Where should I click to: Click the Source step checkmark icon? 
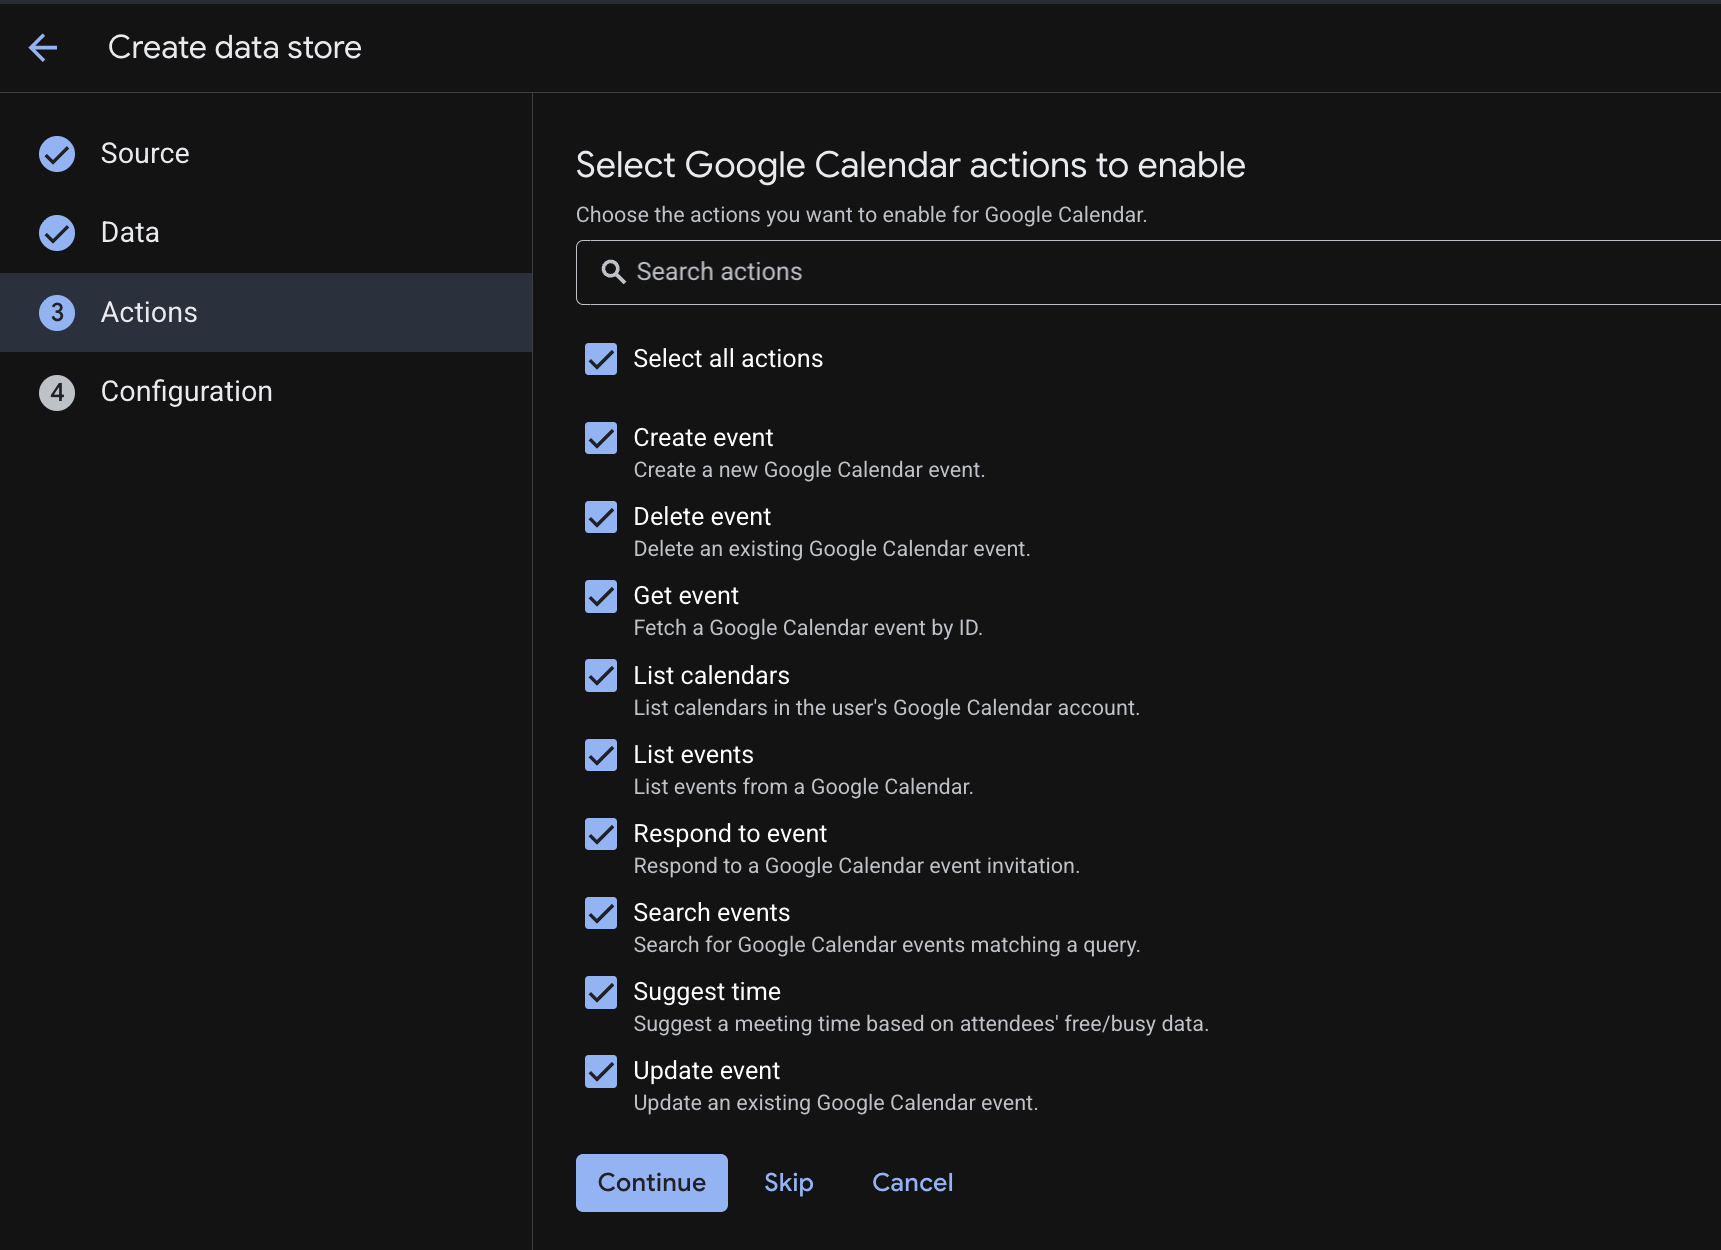57,154
